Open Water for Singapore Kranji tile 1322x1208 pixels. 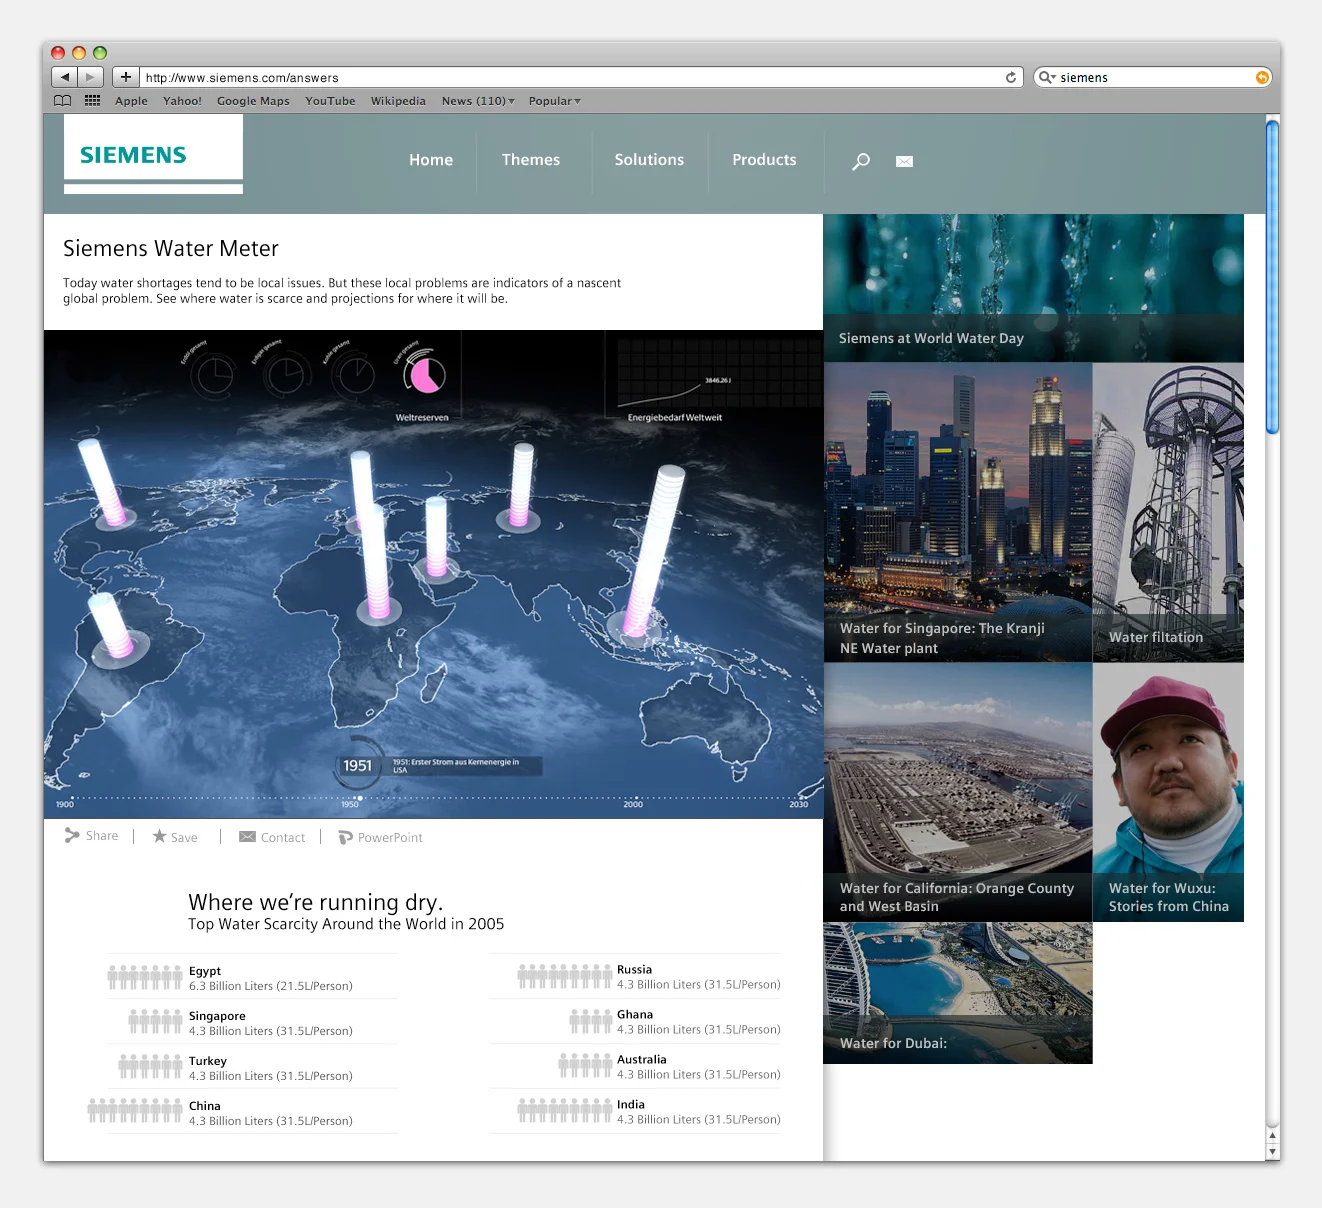tap(958, 512)
